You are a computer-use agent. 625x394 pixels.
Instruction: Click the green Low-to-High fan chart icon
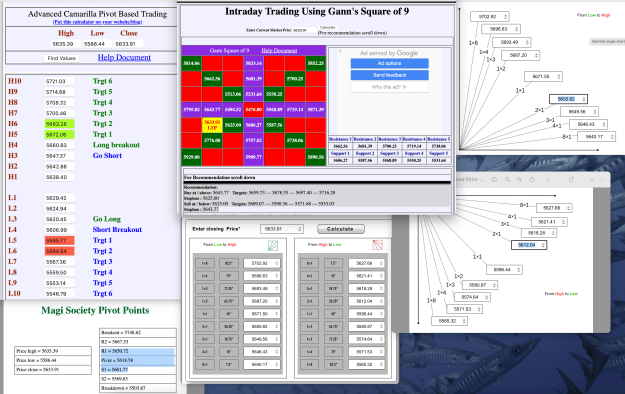coord(273,245)
